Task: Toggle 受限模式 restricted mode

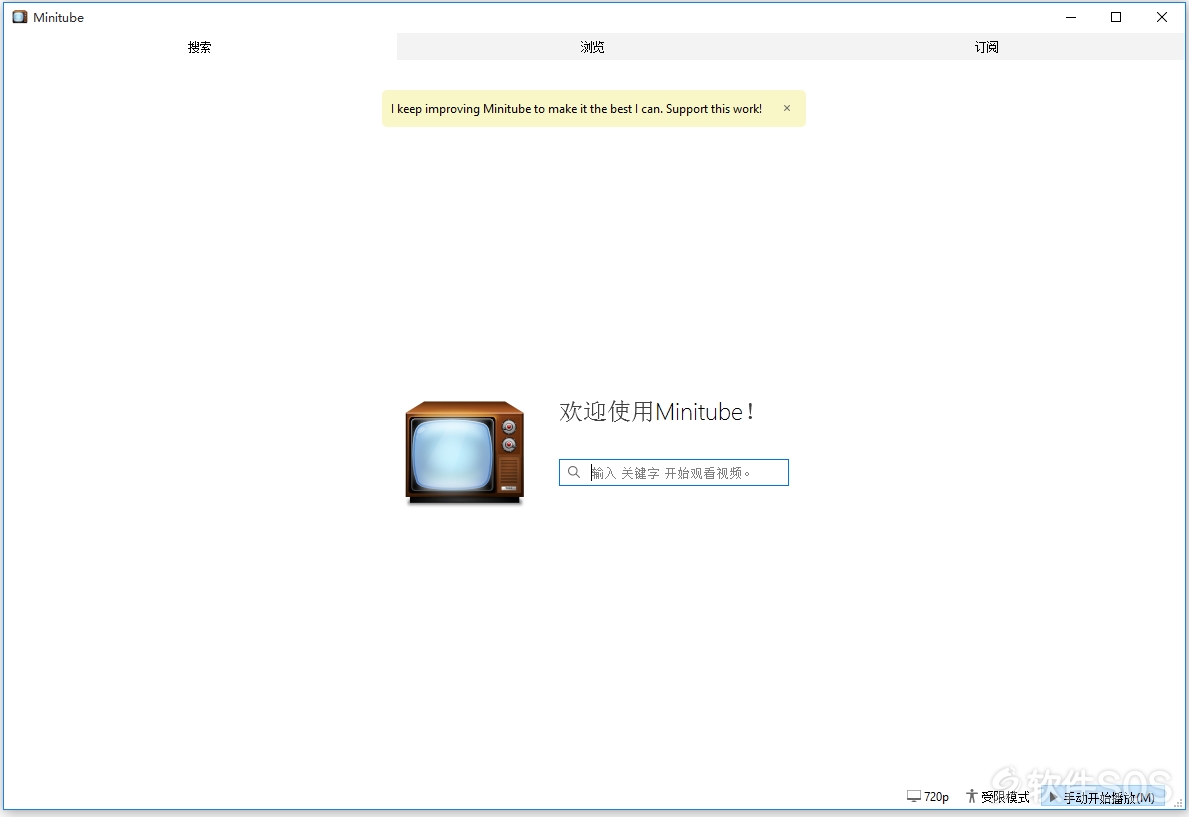Action: (998, 797)
